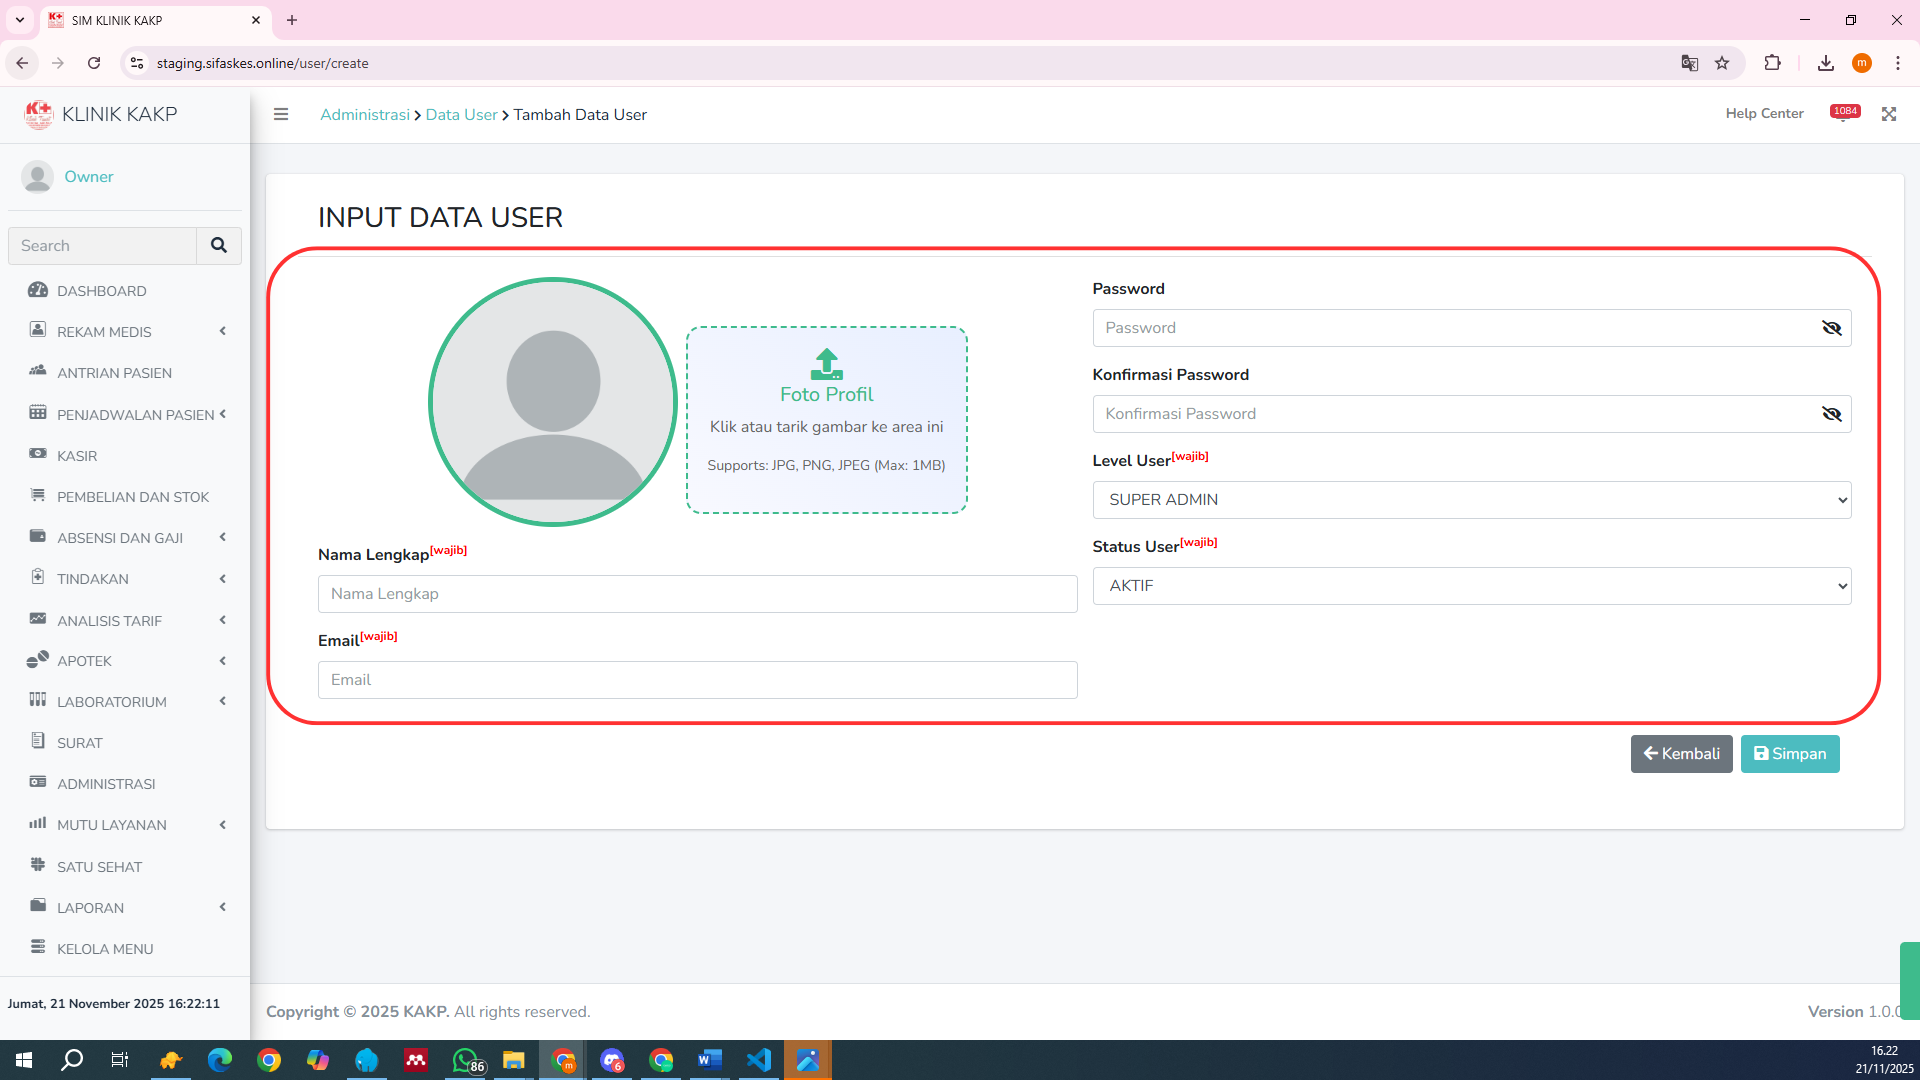Open the Level User dropdown
This screenshot has height=1080, width=1920.
(1471, 500)
